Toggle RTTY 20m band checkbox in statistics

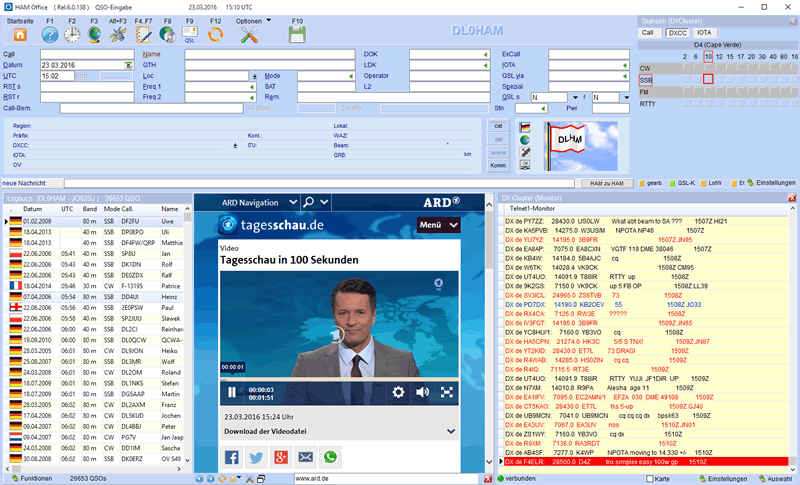click(751, 103)
